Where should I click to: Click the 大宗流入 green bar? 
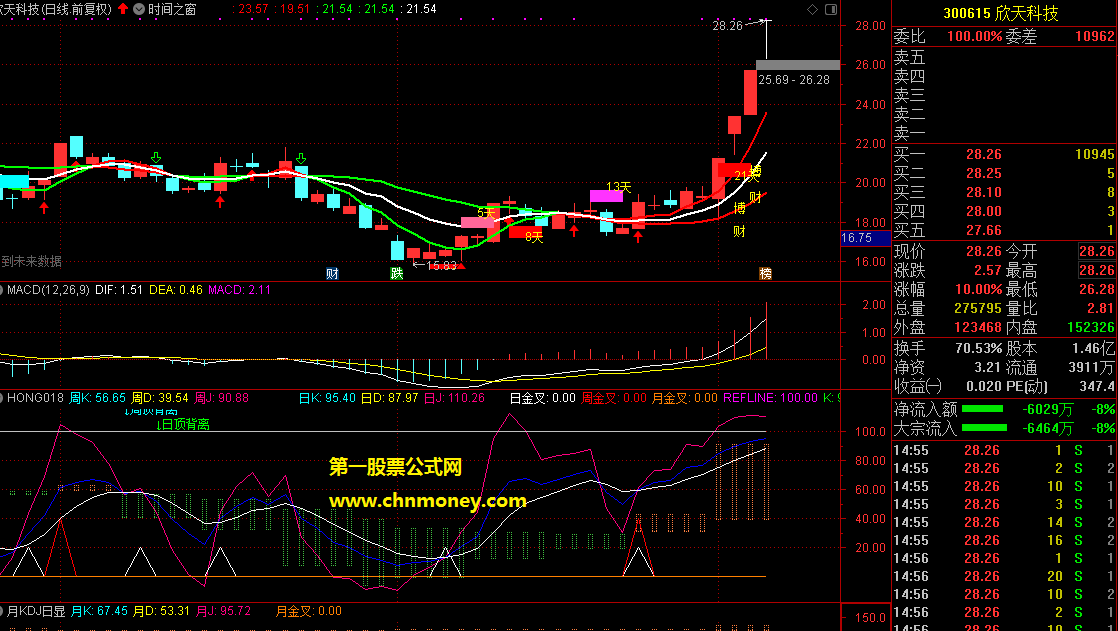coord(984,428)
